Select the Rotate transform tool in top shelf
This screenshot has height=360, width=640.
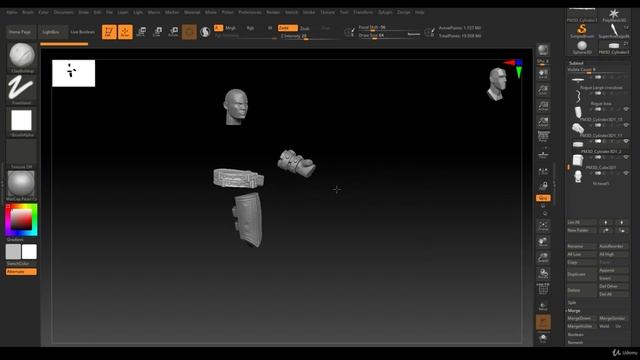173,32
